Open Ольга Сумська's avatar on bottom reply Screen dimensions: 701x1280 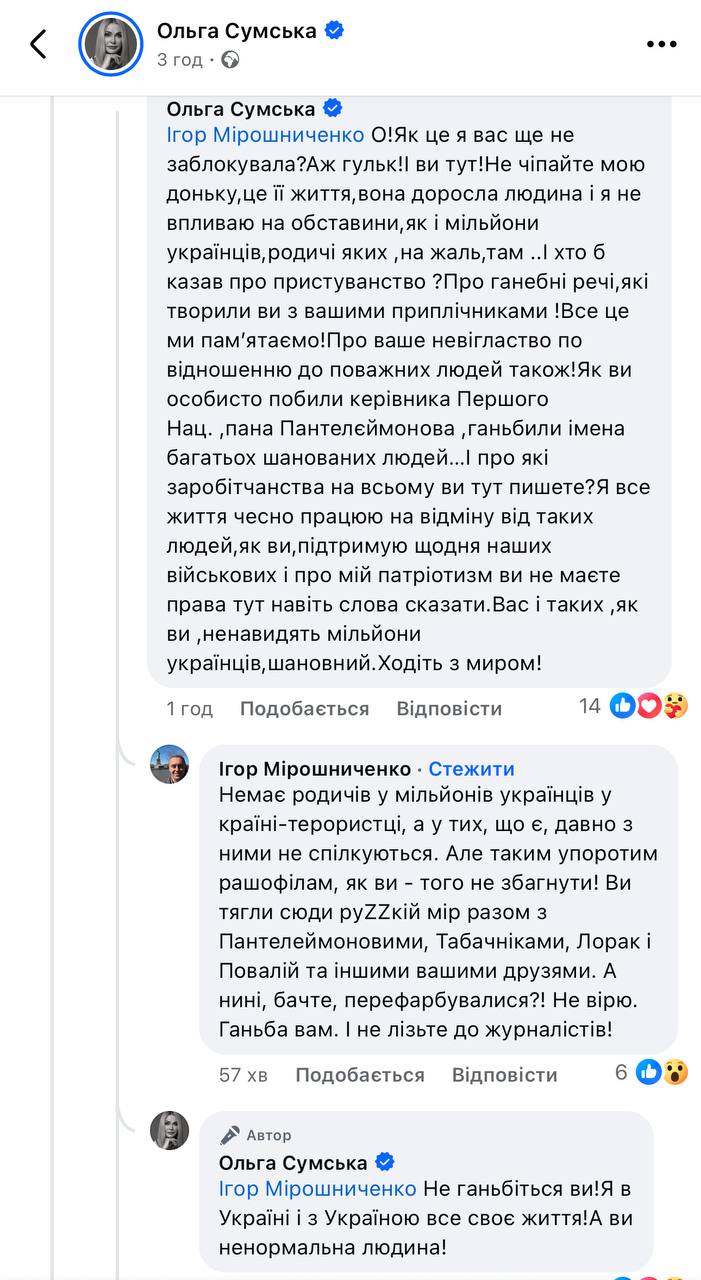(x=170, y=1130)
